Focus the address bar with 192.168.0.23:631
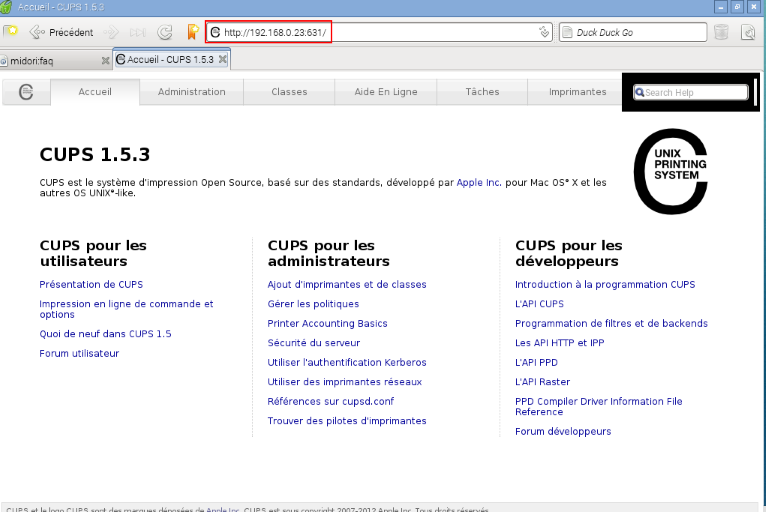766x512 pixels. [379, 32]
